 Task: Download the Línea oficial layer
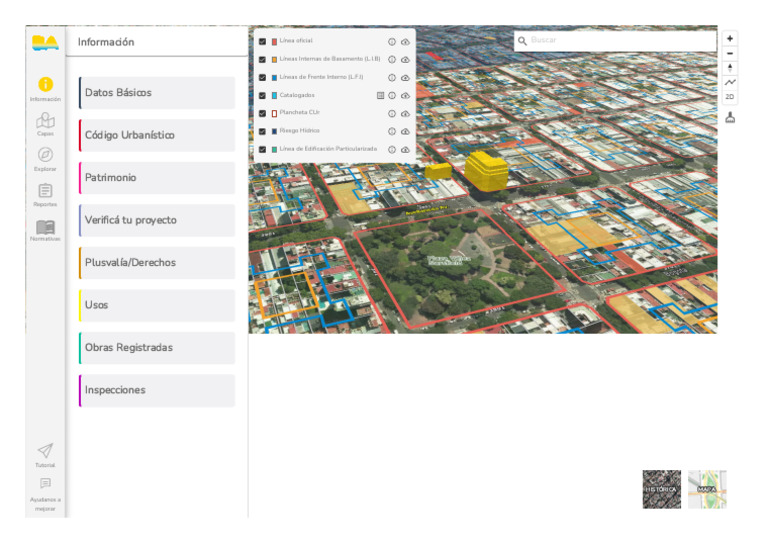405,42
